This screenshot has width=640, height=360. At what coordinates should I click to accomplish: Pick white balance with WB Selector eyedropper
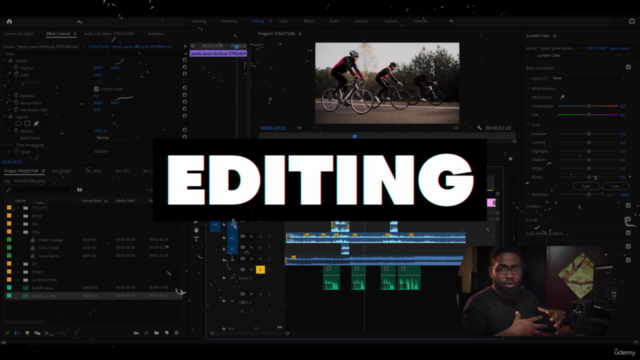click(x=562, y=97)
